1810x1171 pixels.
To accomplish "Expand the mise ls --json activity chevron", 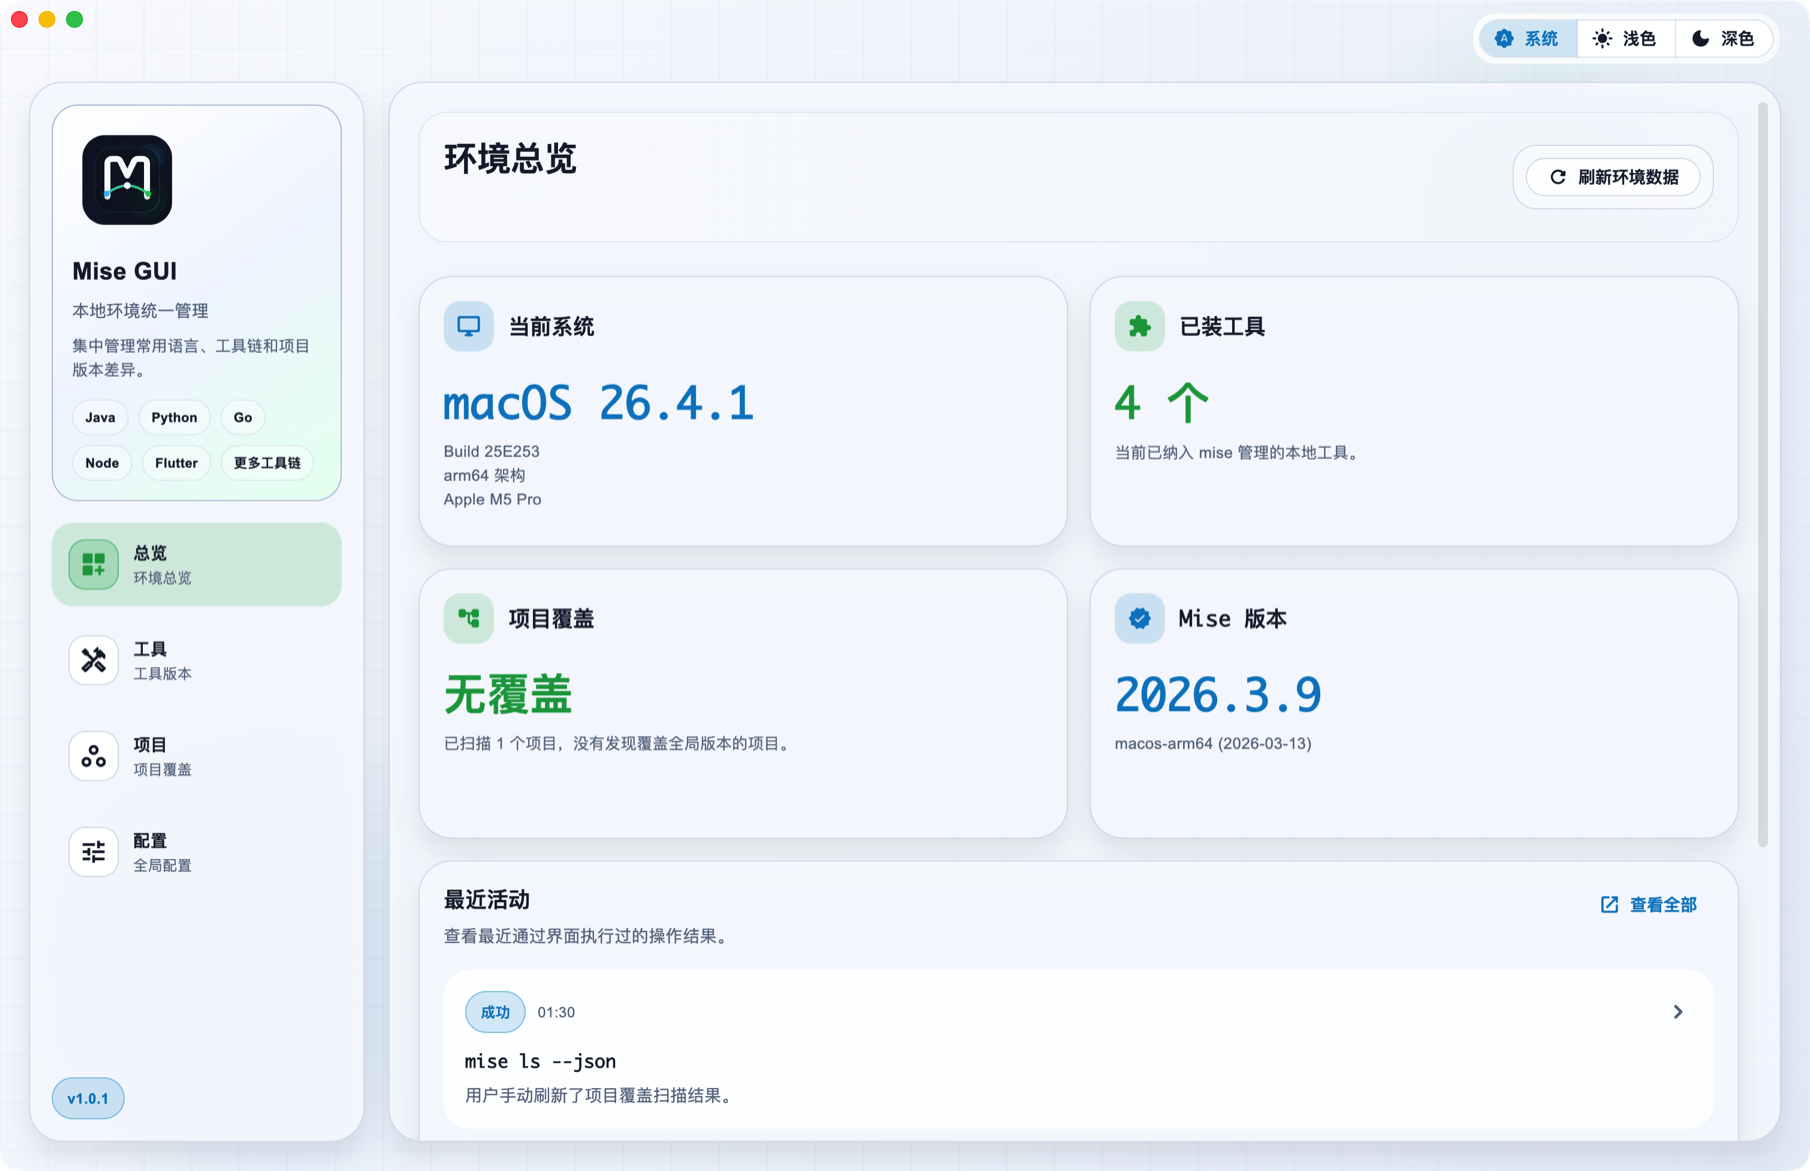I will (x=1678, y=1012).
